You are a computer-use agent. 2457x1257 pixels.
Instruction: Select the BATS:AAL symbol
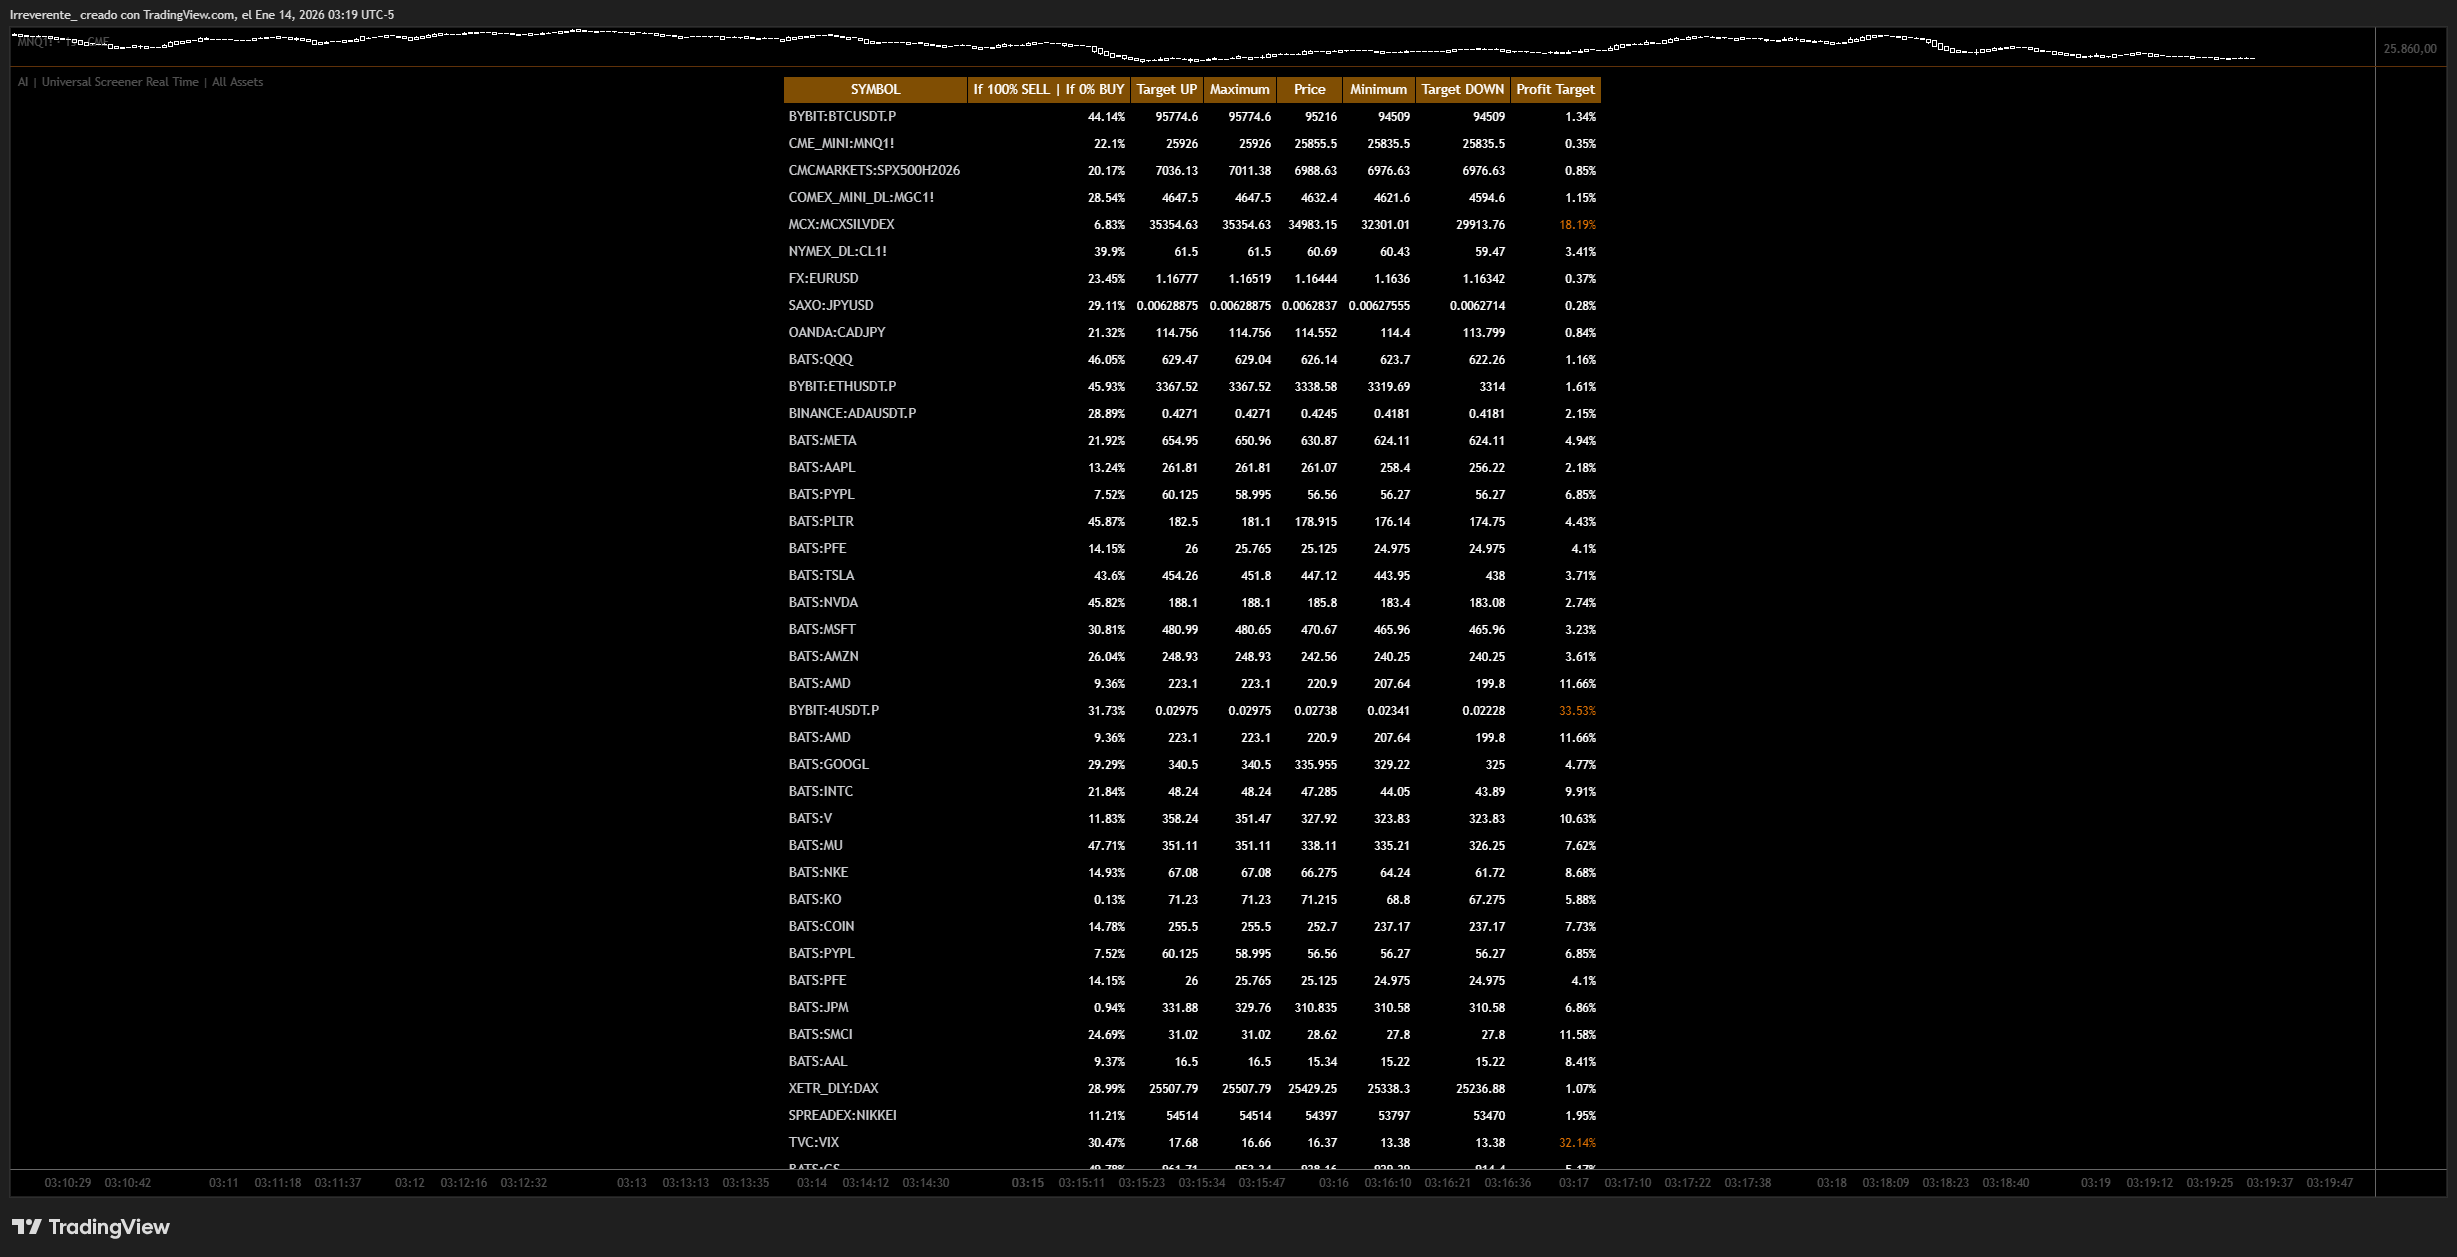pos(818,1062)
